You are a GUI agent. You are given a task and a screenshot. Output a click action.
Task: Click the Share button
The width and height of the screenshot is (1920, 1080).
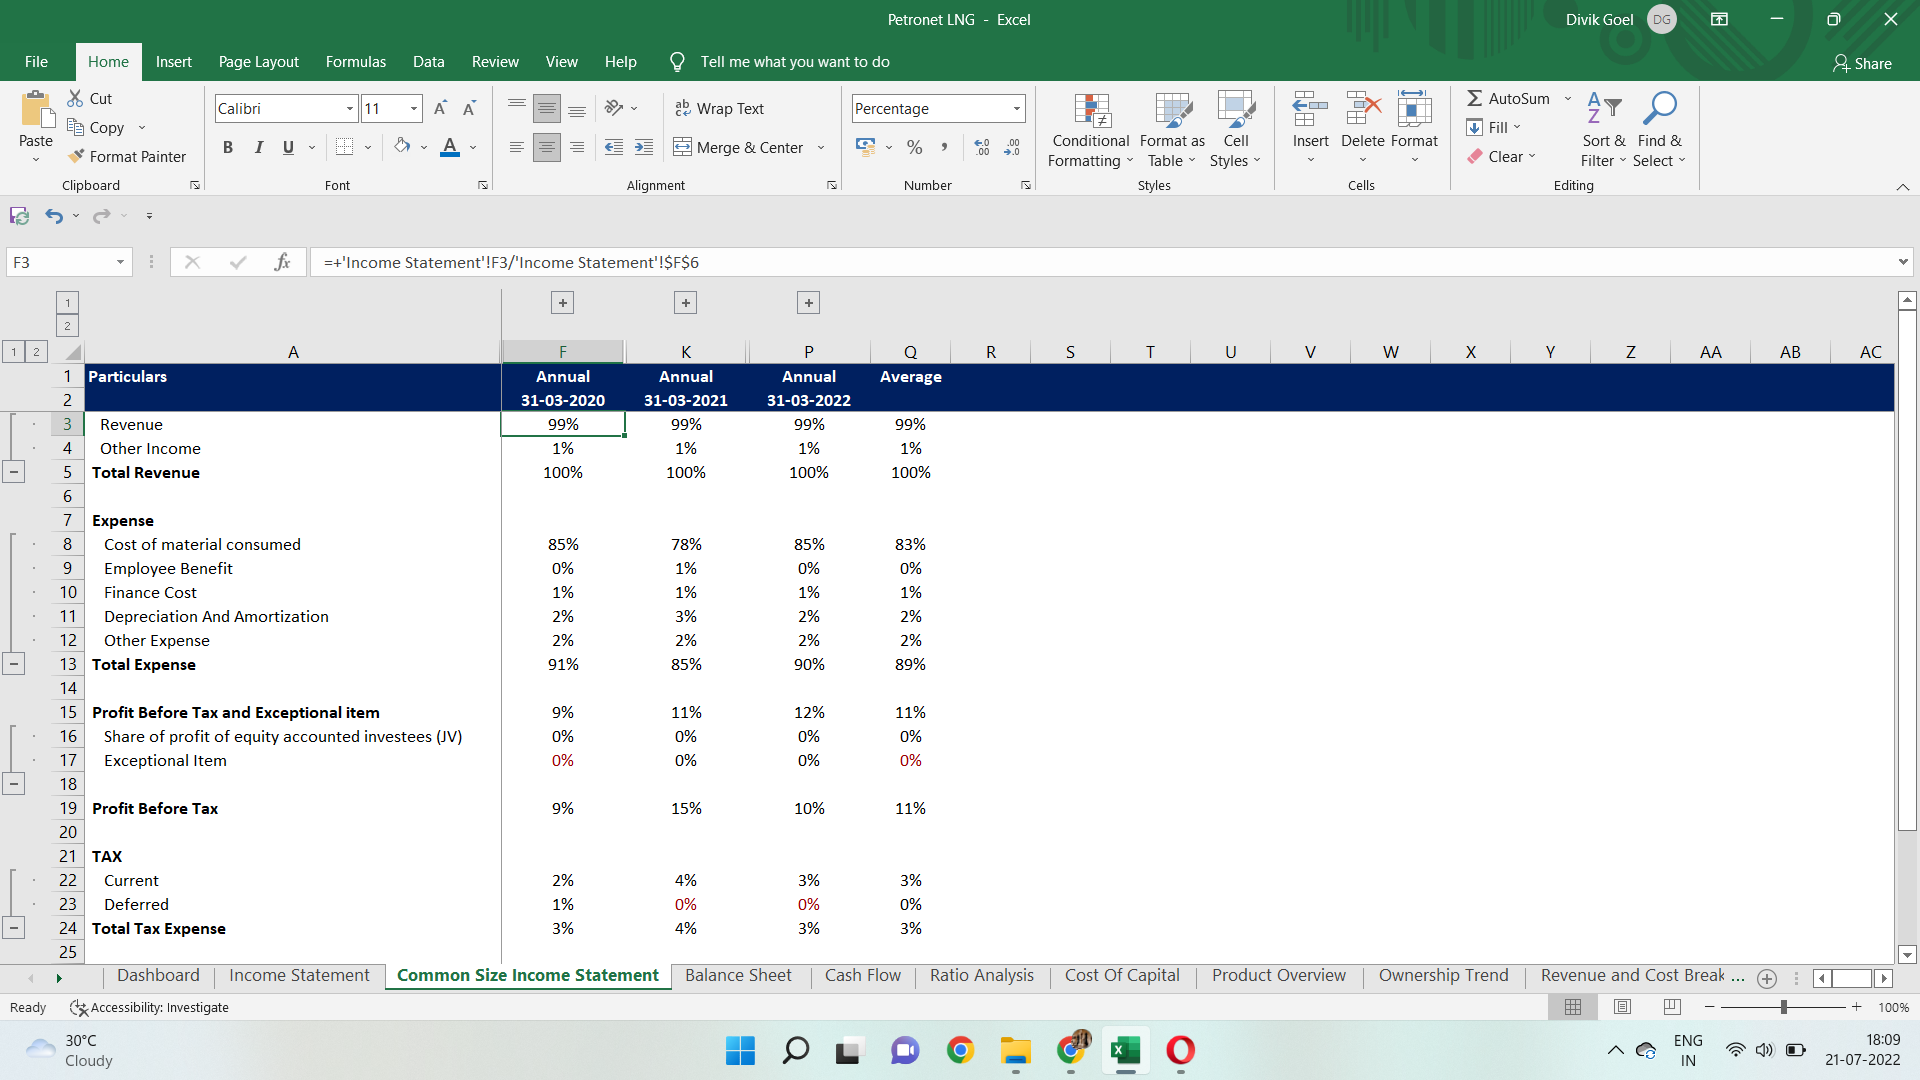tap(1862, 63)
